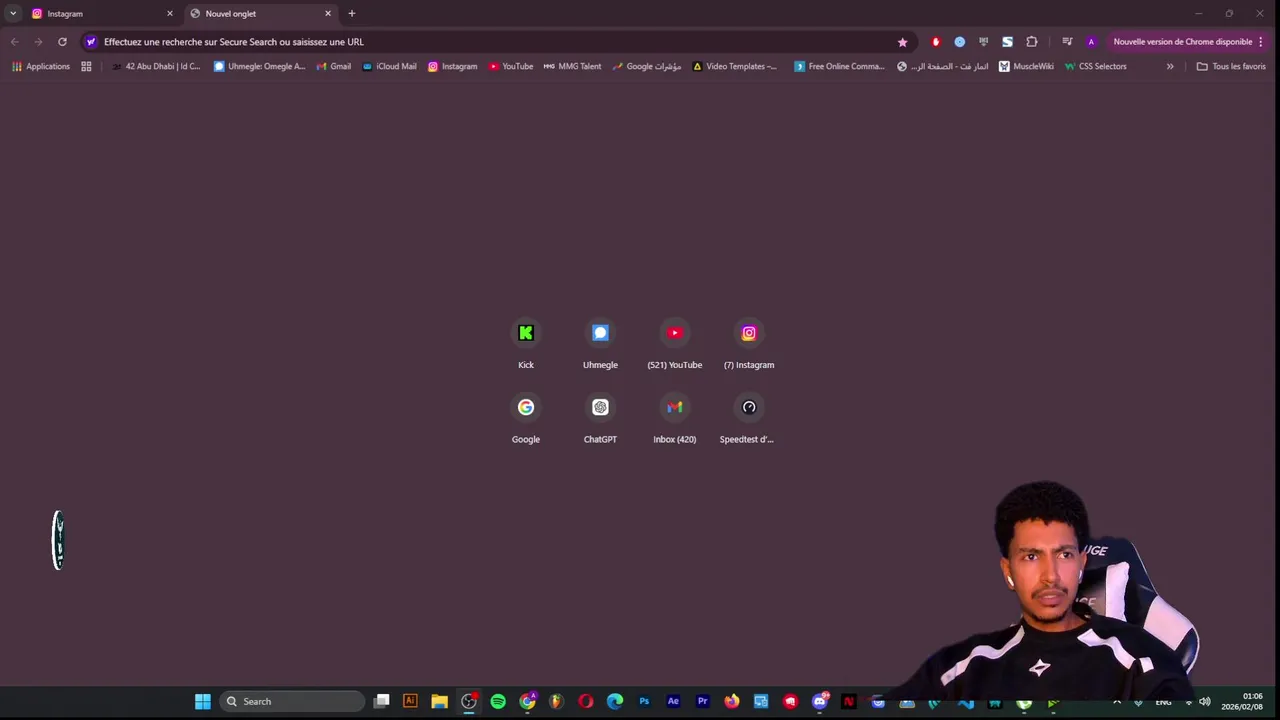Open Microsoft Edge from the taskbar

pos(615,701)
